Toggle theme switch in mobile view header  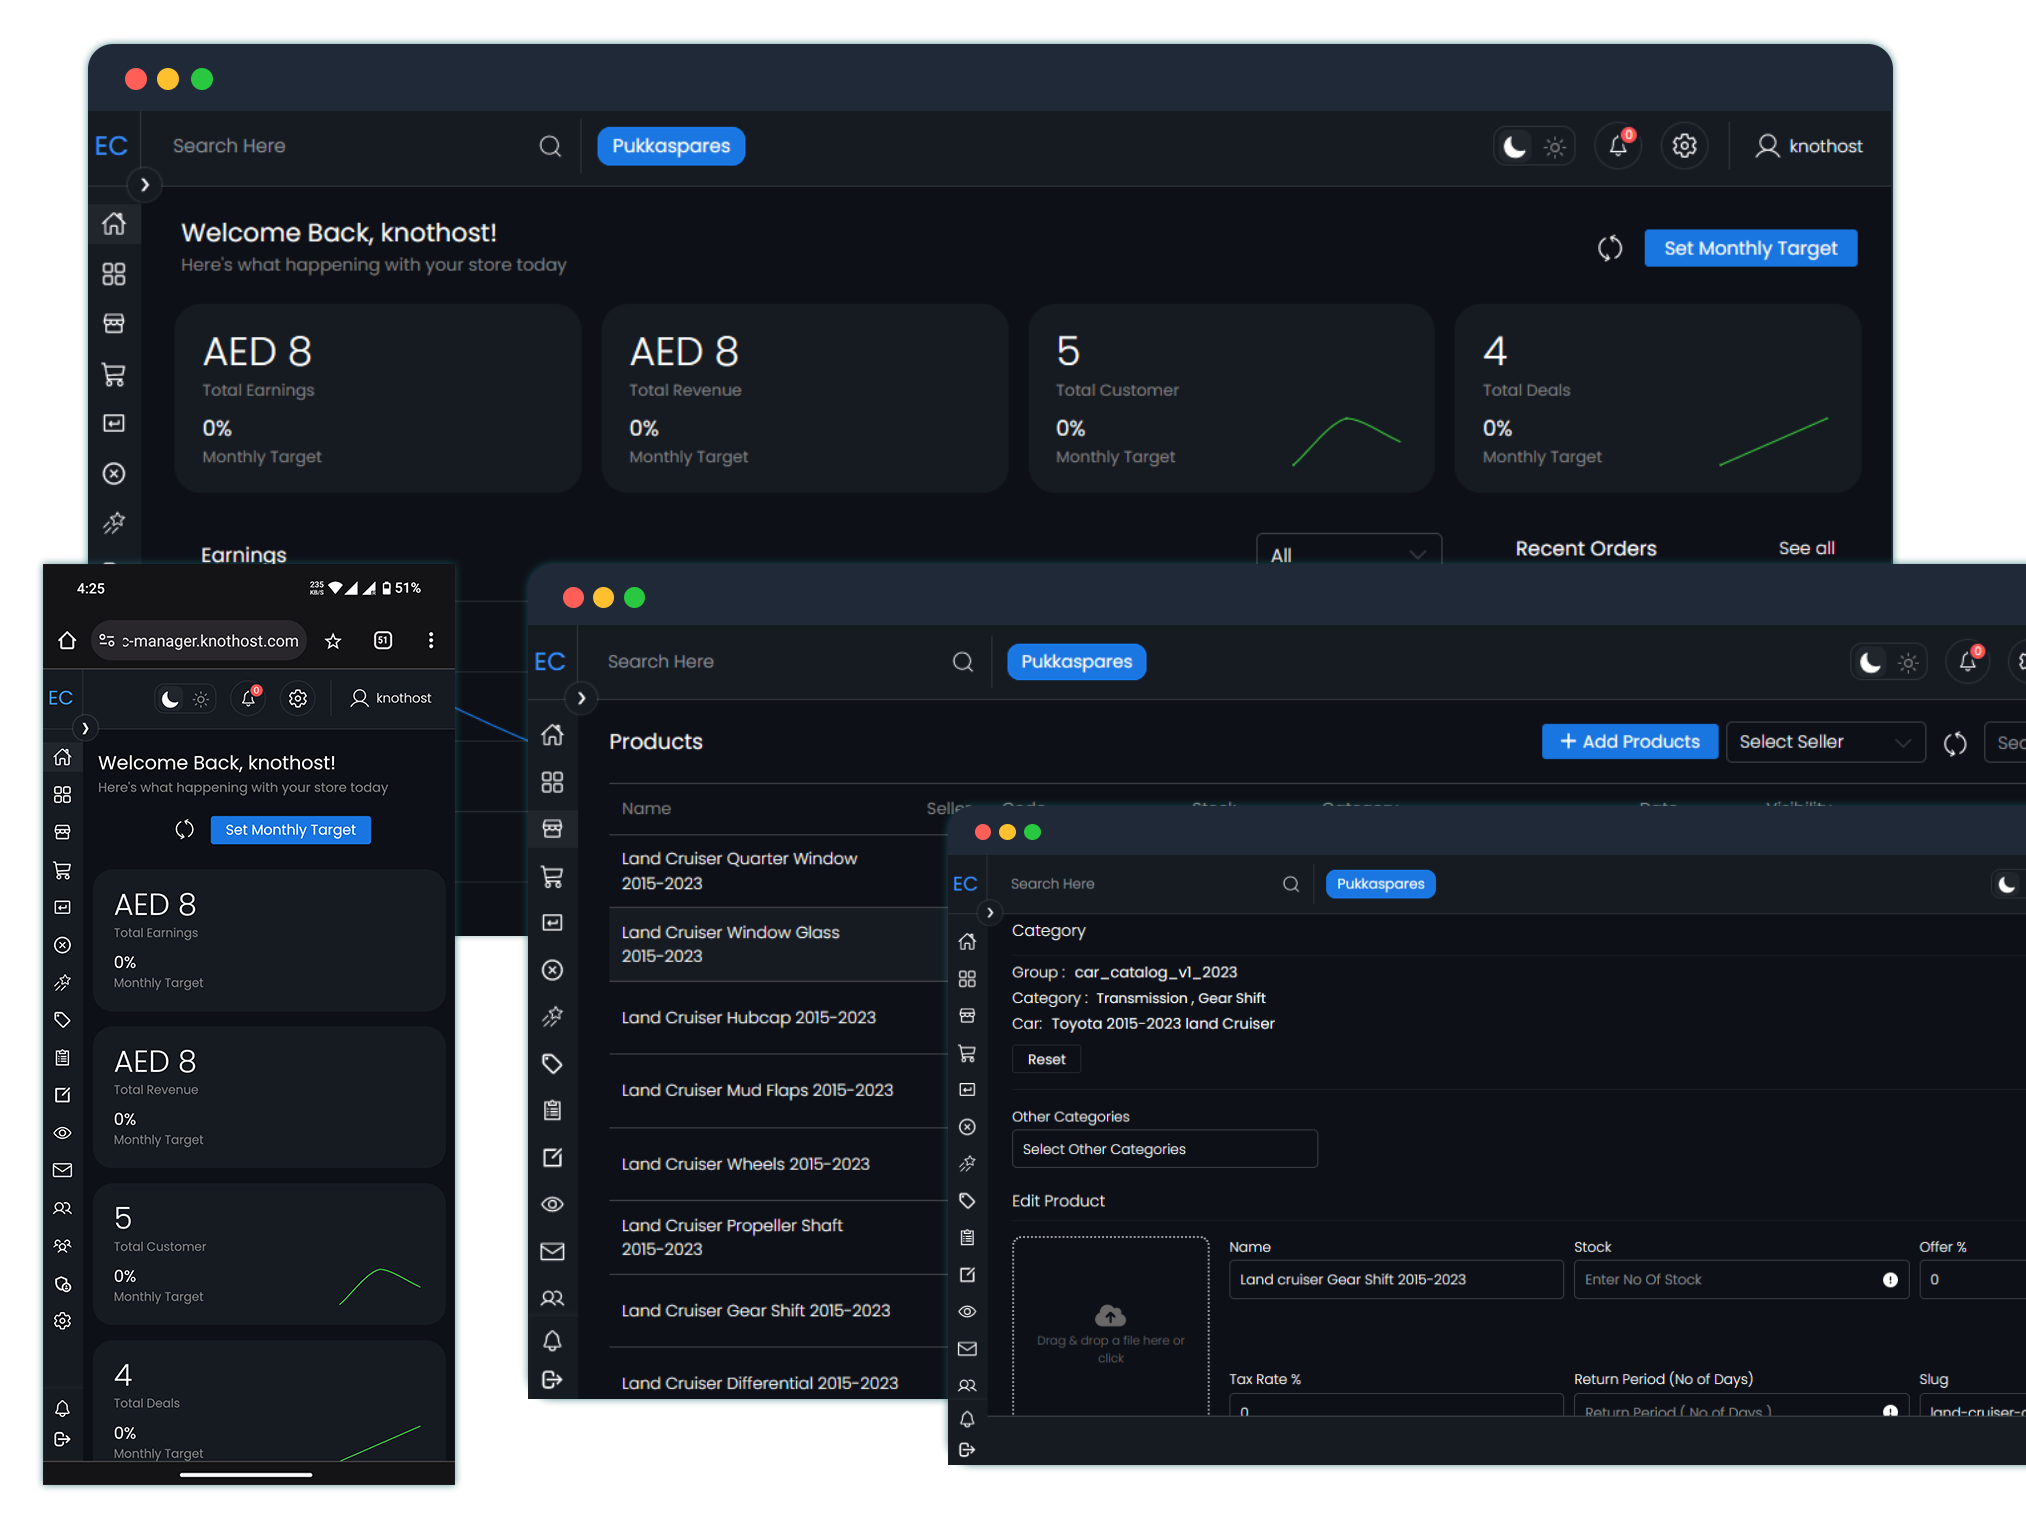(x=185, y=699)
